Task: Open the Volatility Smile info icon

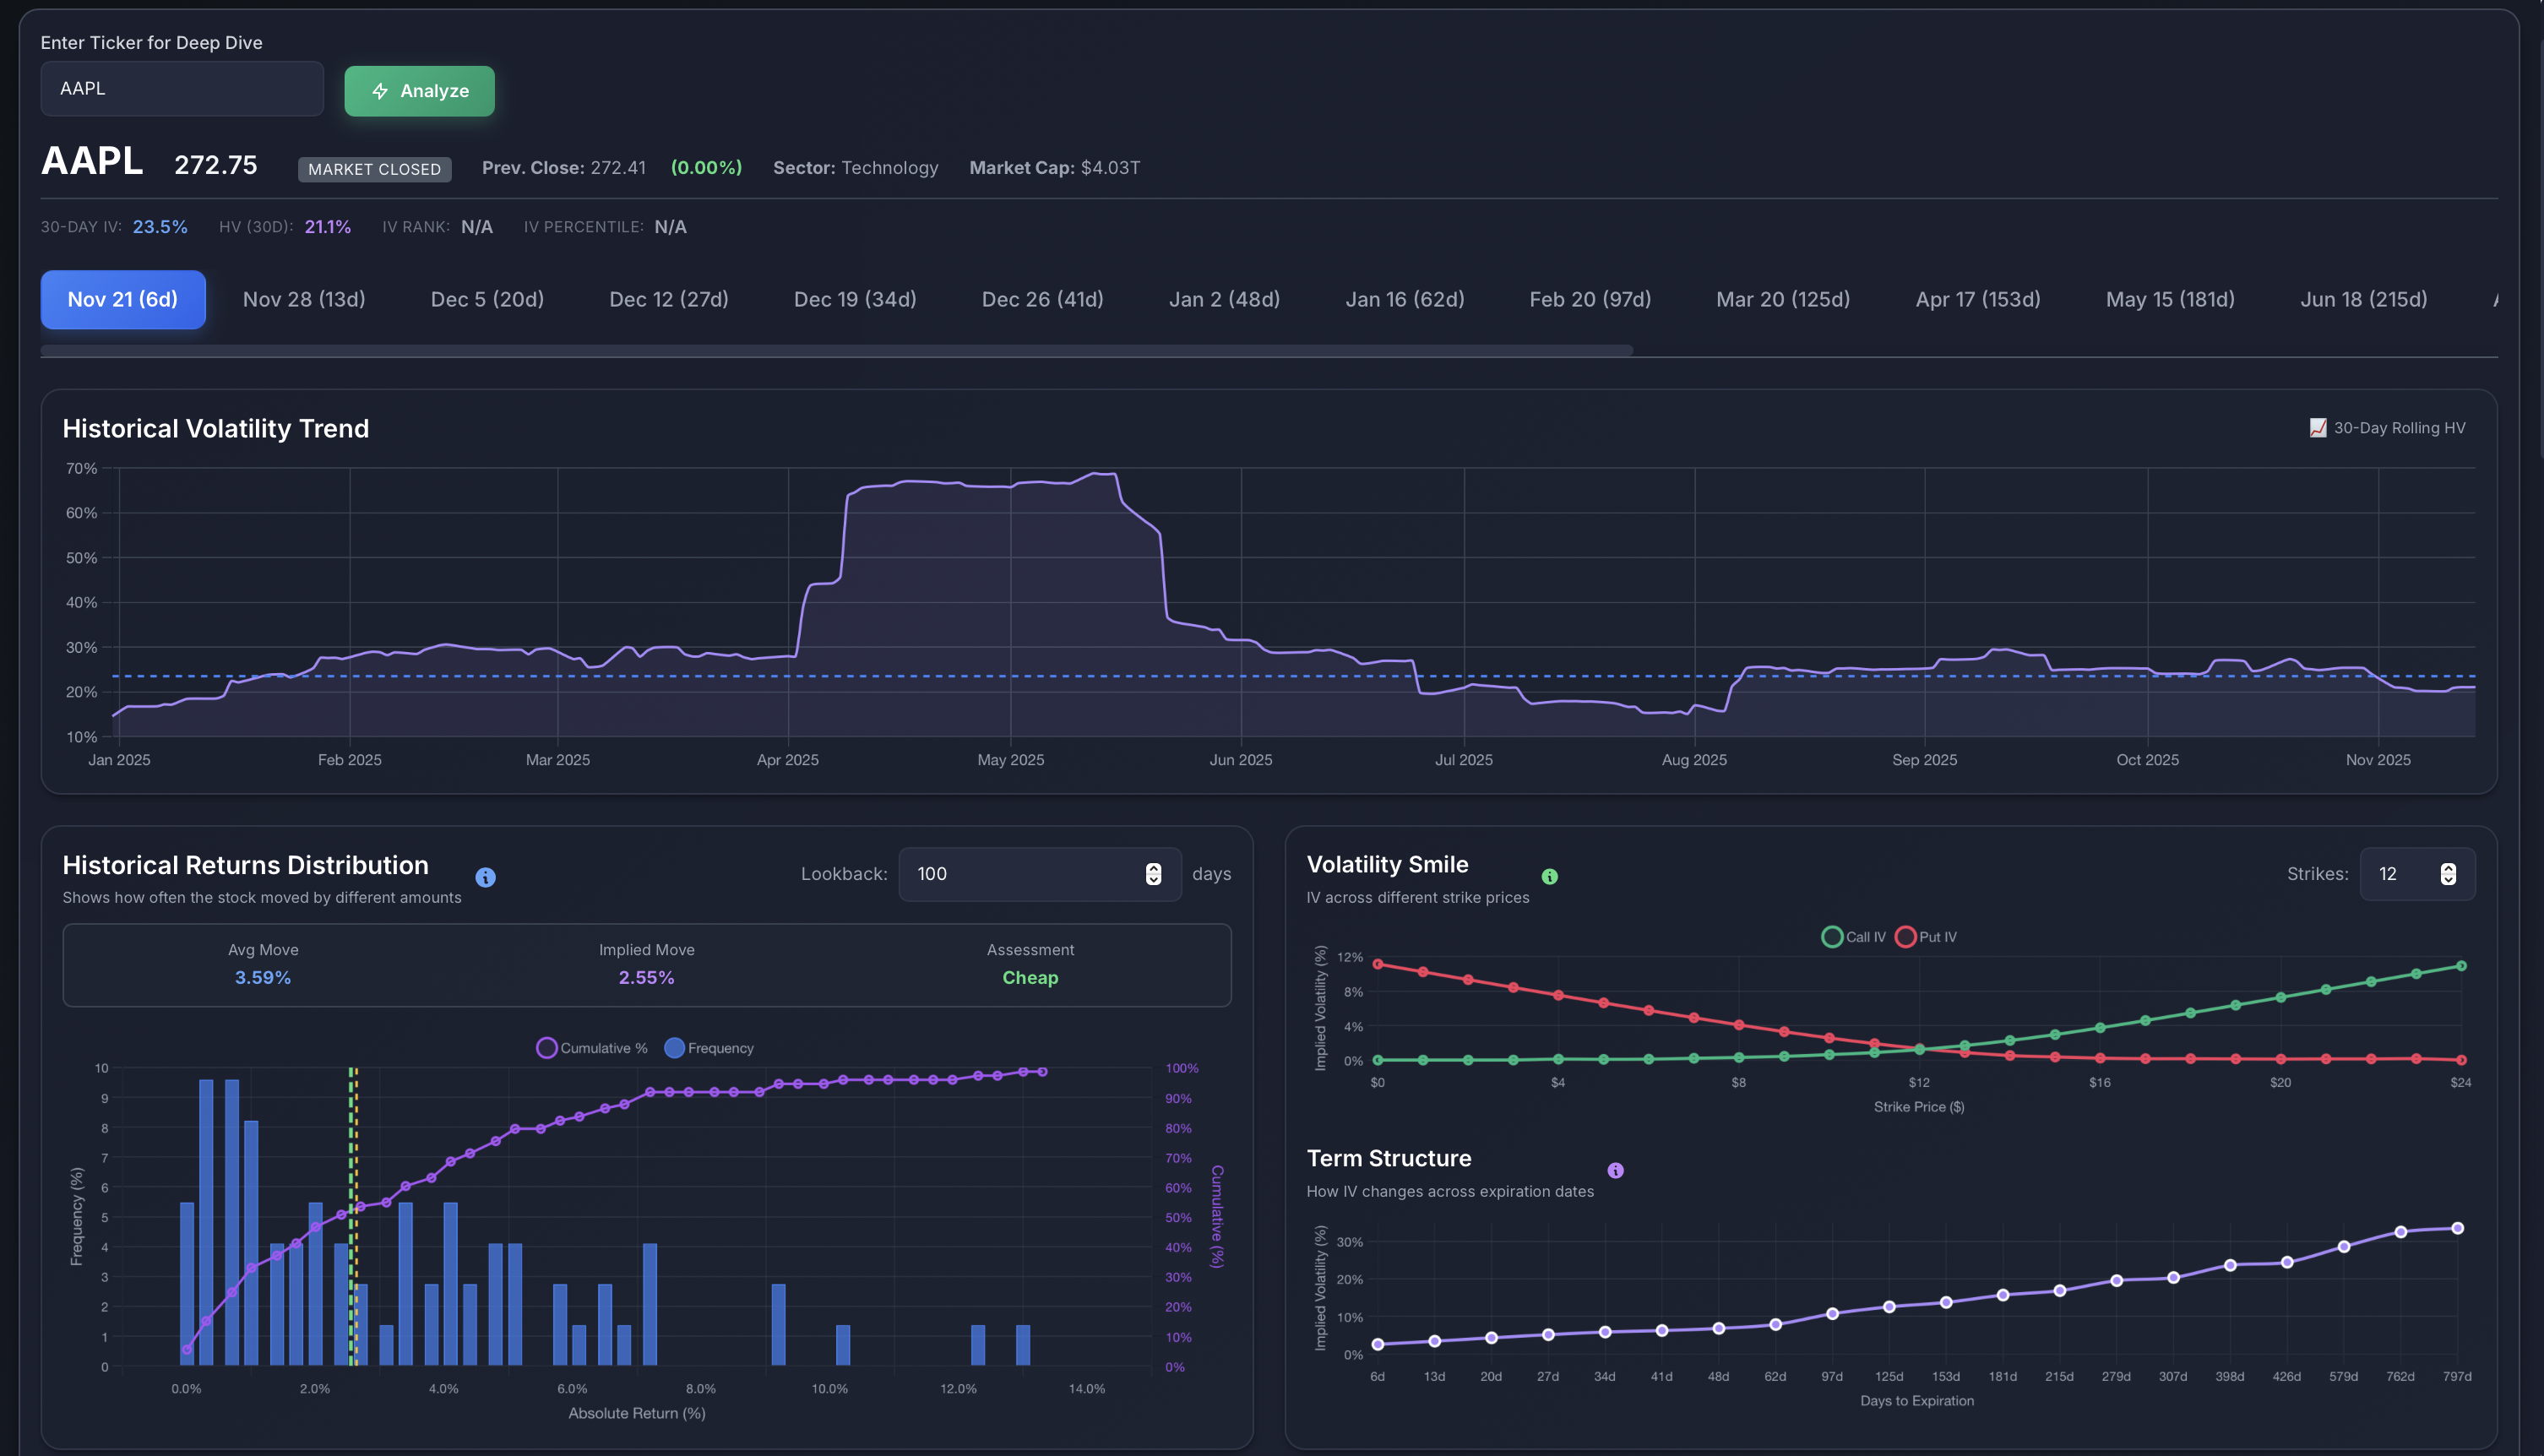Action: [x=1550, y=876]
